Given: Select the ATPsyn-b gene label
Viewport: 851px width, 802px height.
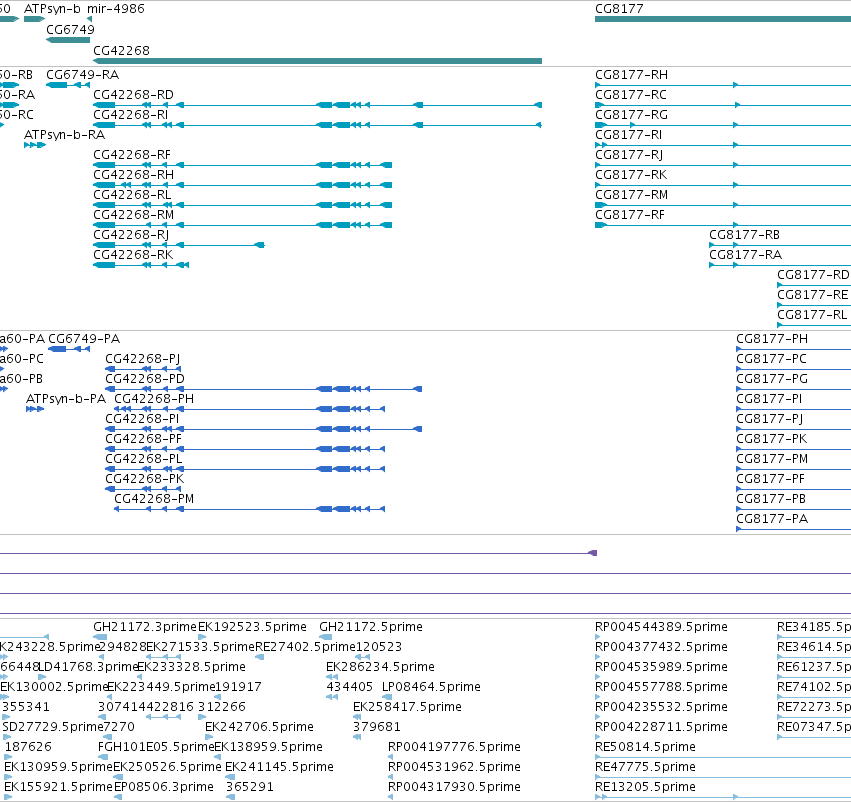Looking at the screenshot, I should point(52,9).
